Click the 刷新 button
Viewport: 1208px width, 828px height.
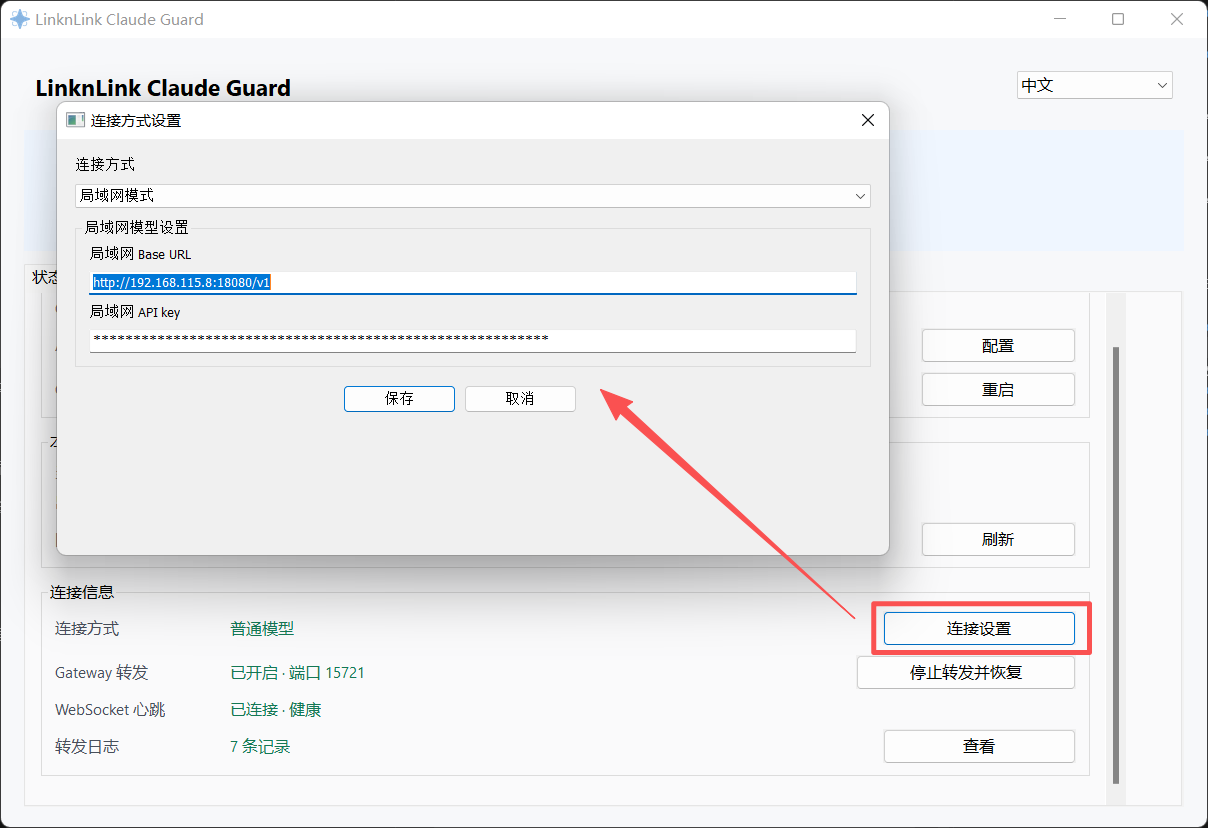998,539
